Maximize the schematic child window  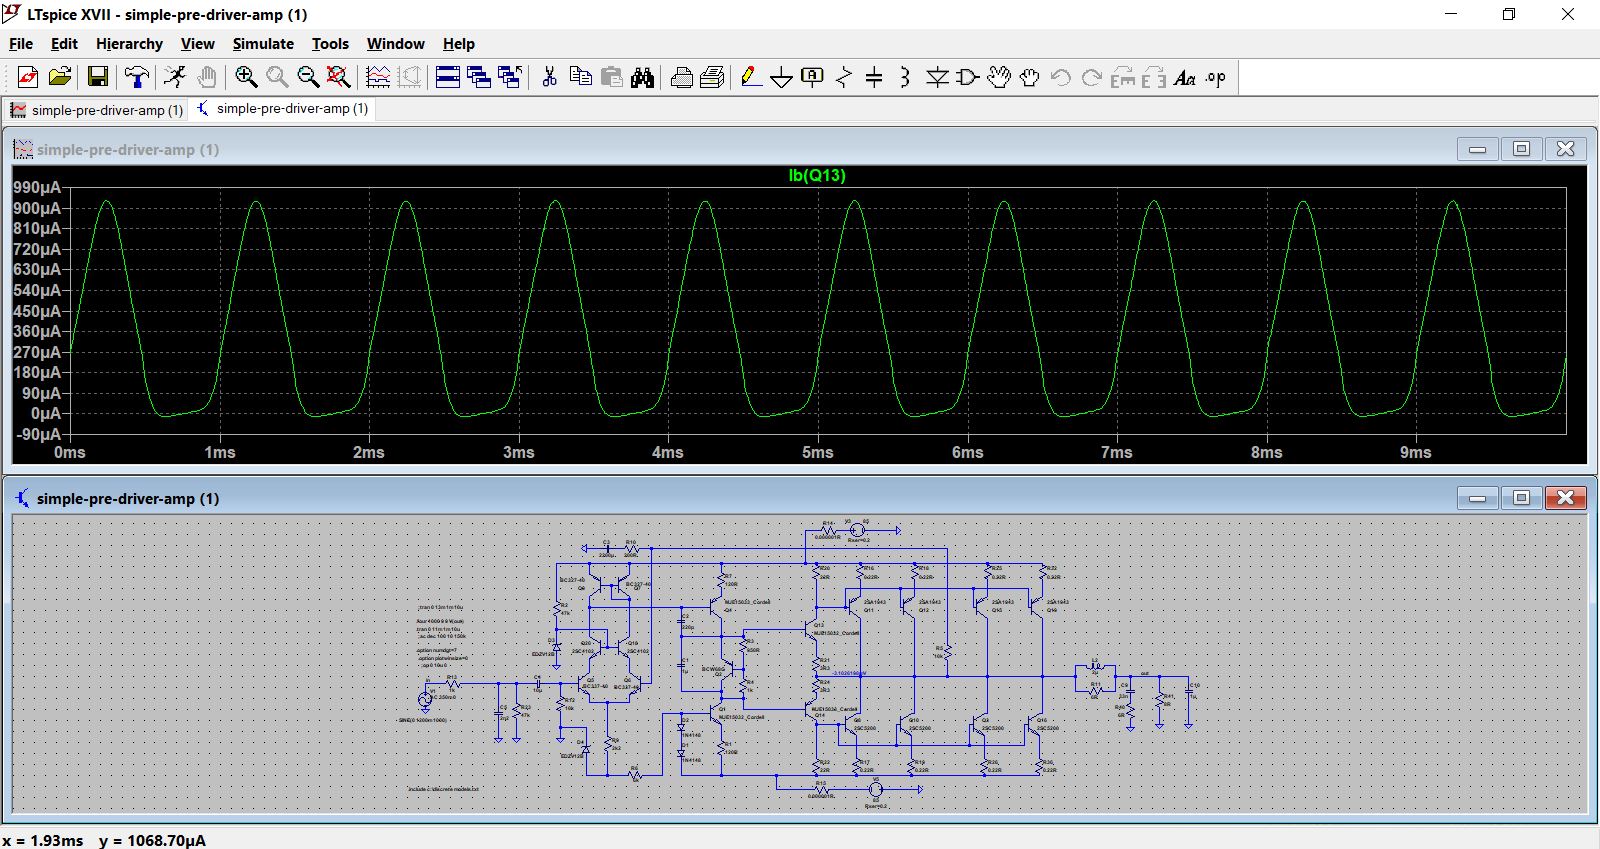pos(1521,498)
